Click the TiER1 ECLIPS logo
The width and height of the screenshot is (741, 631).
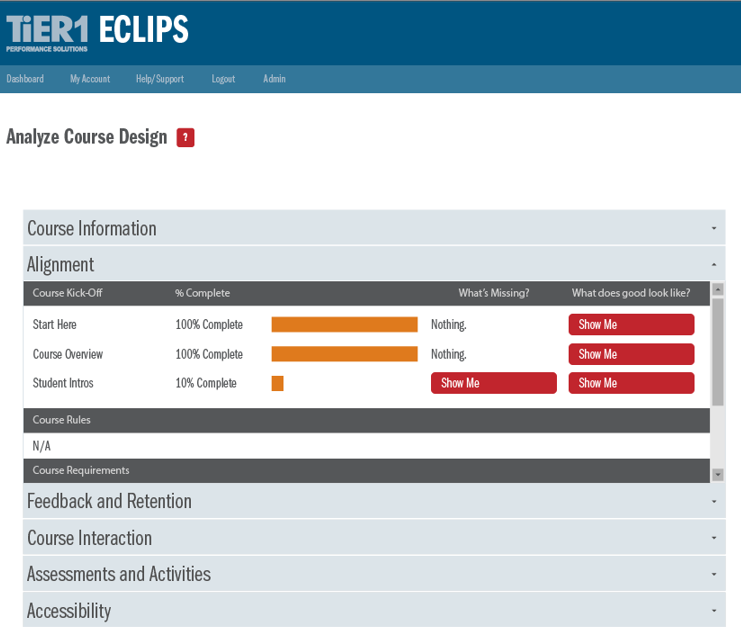[x=97, y=31]
